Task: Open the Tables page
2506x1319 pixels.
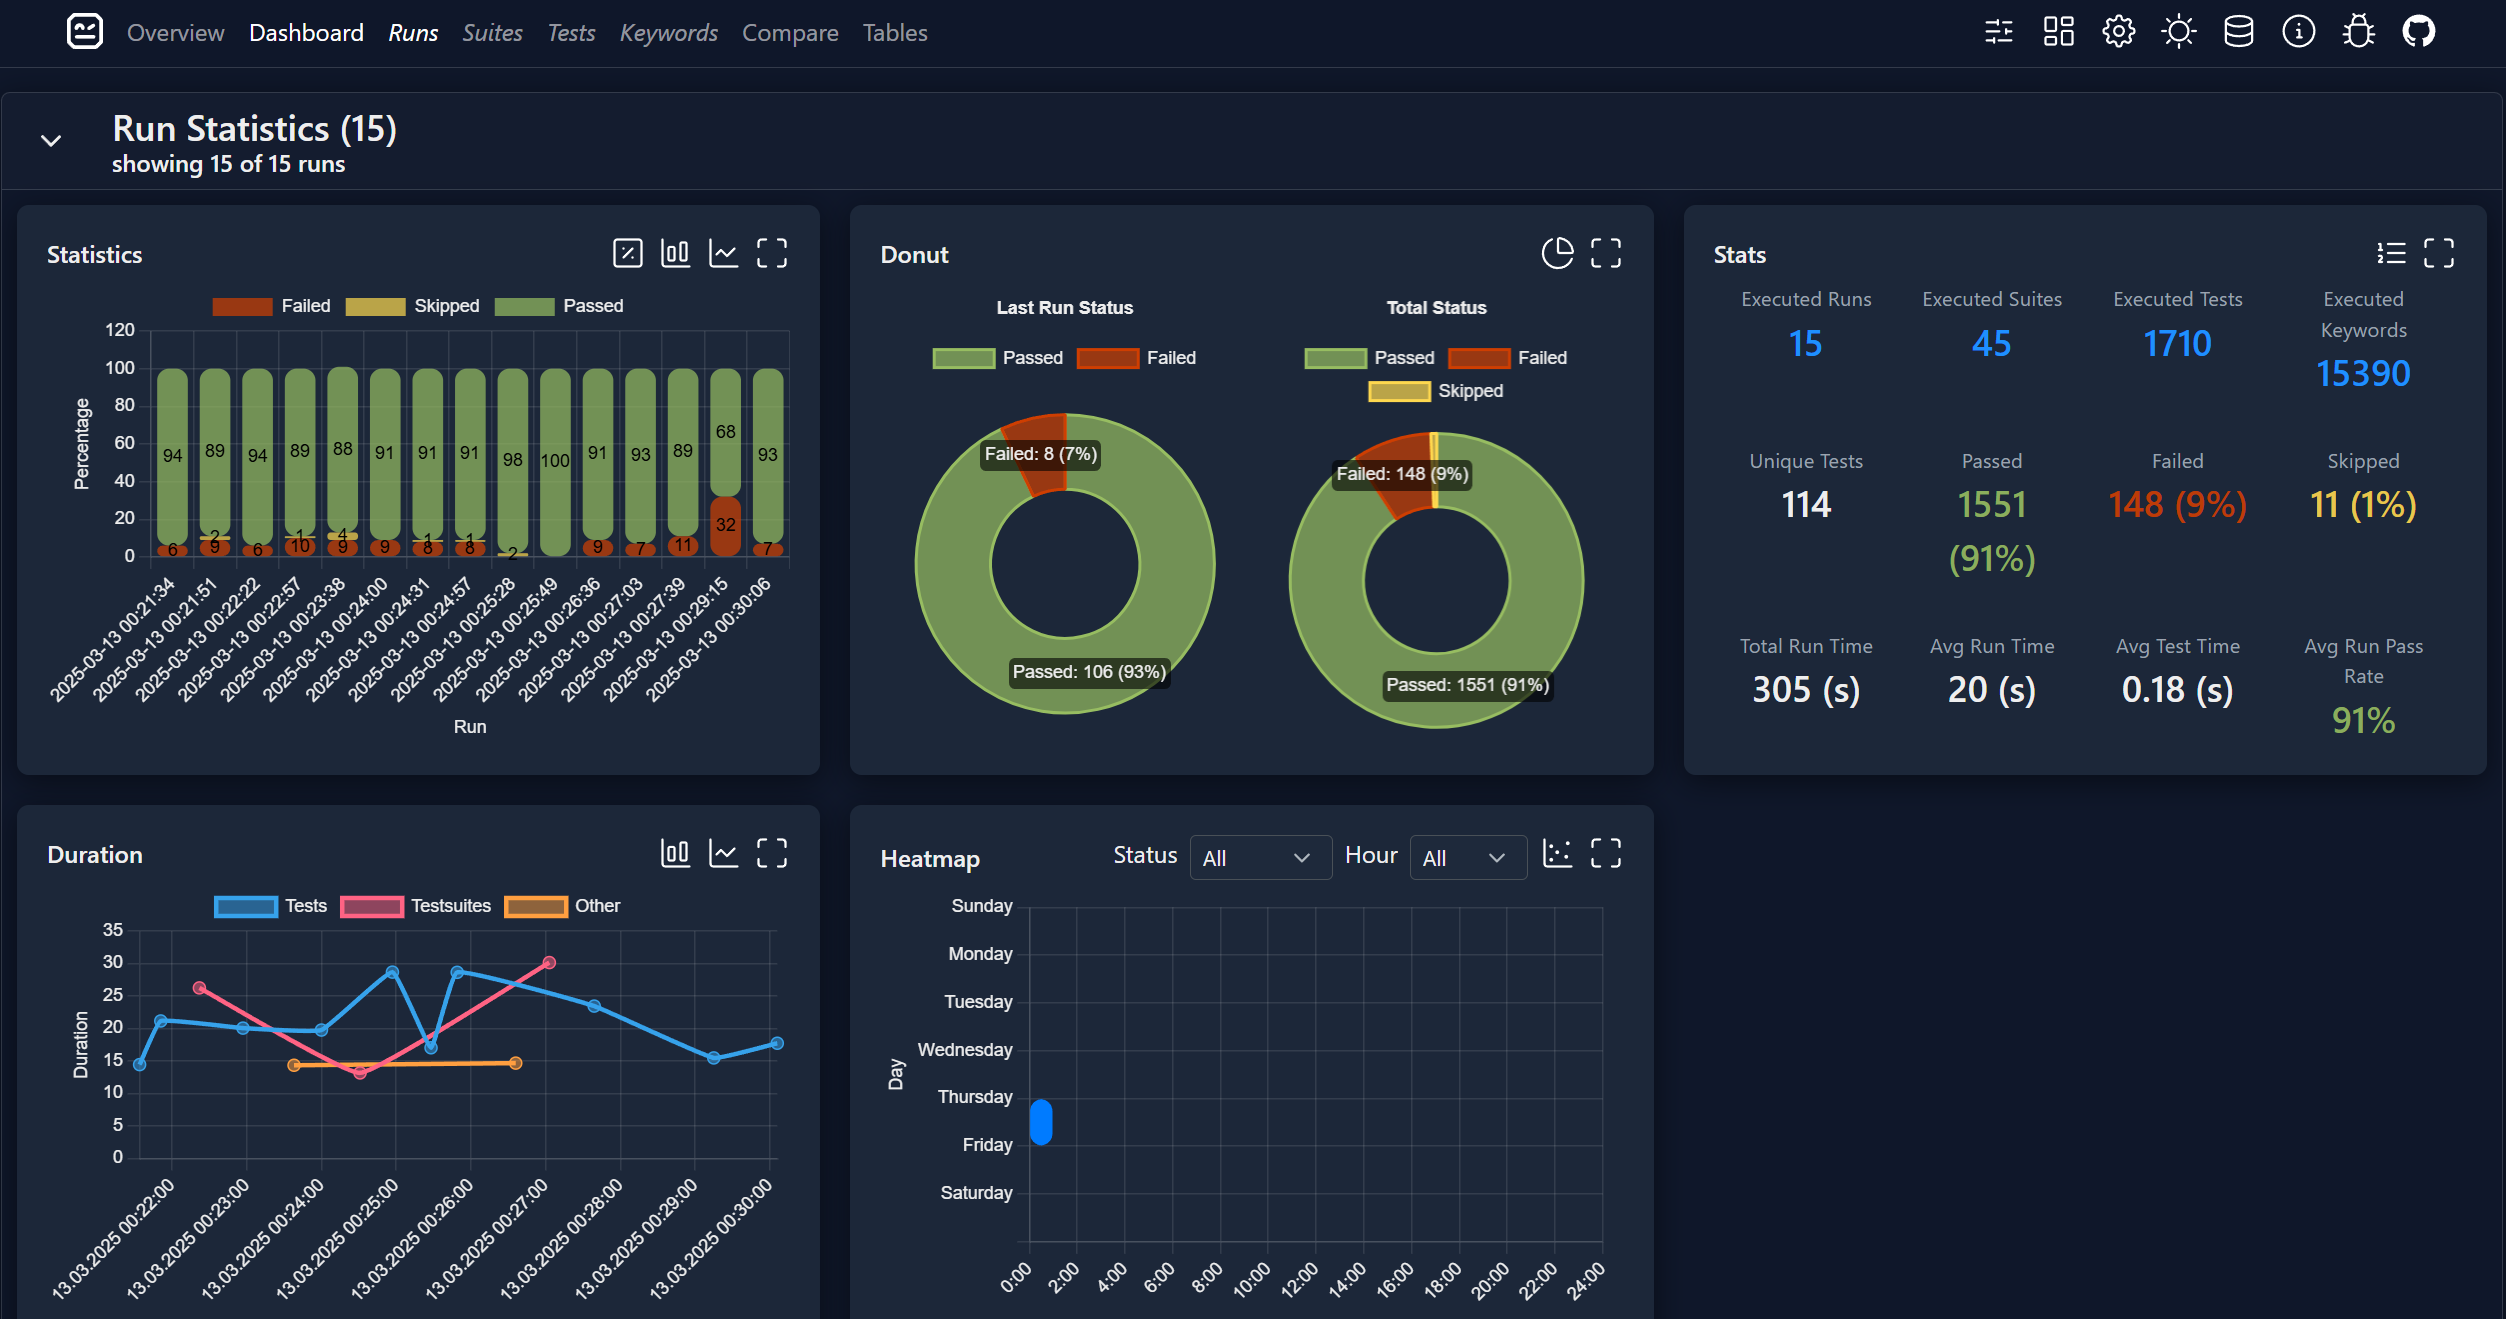Action: point(895,33)
